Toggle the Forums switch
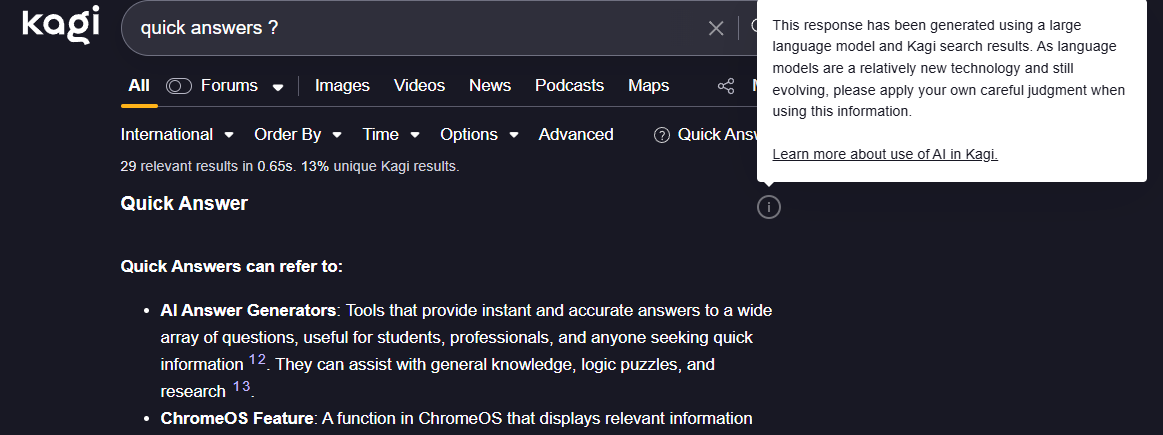This screenshot has height=435, width=1163. (x=179, y=86)
